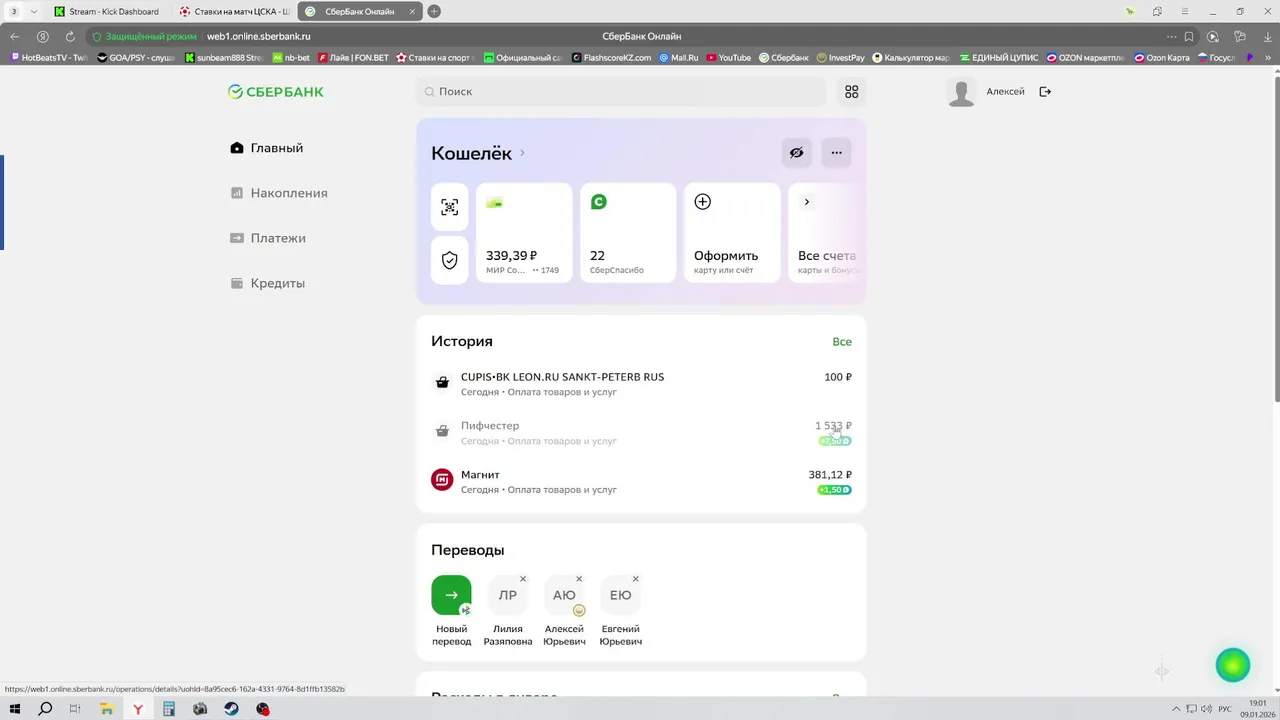Click basket icon of CUPIS transaction
Image resolution: width=1280 pixels, height=720 pixels.
442,382
